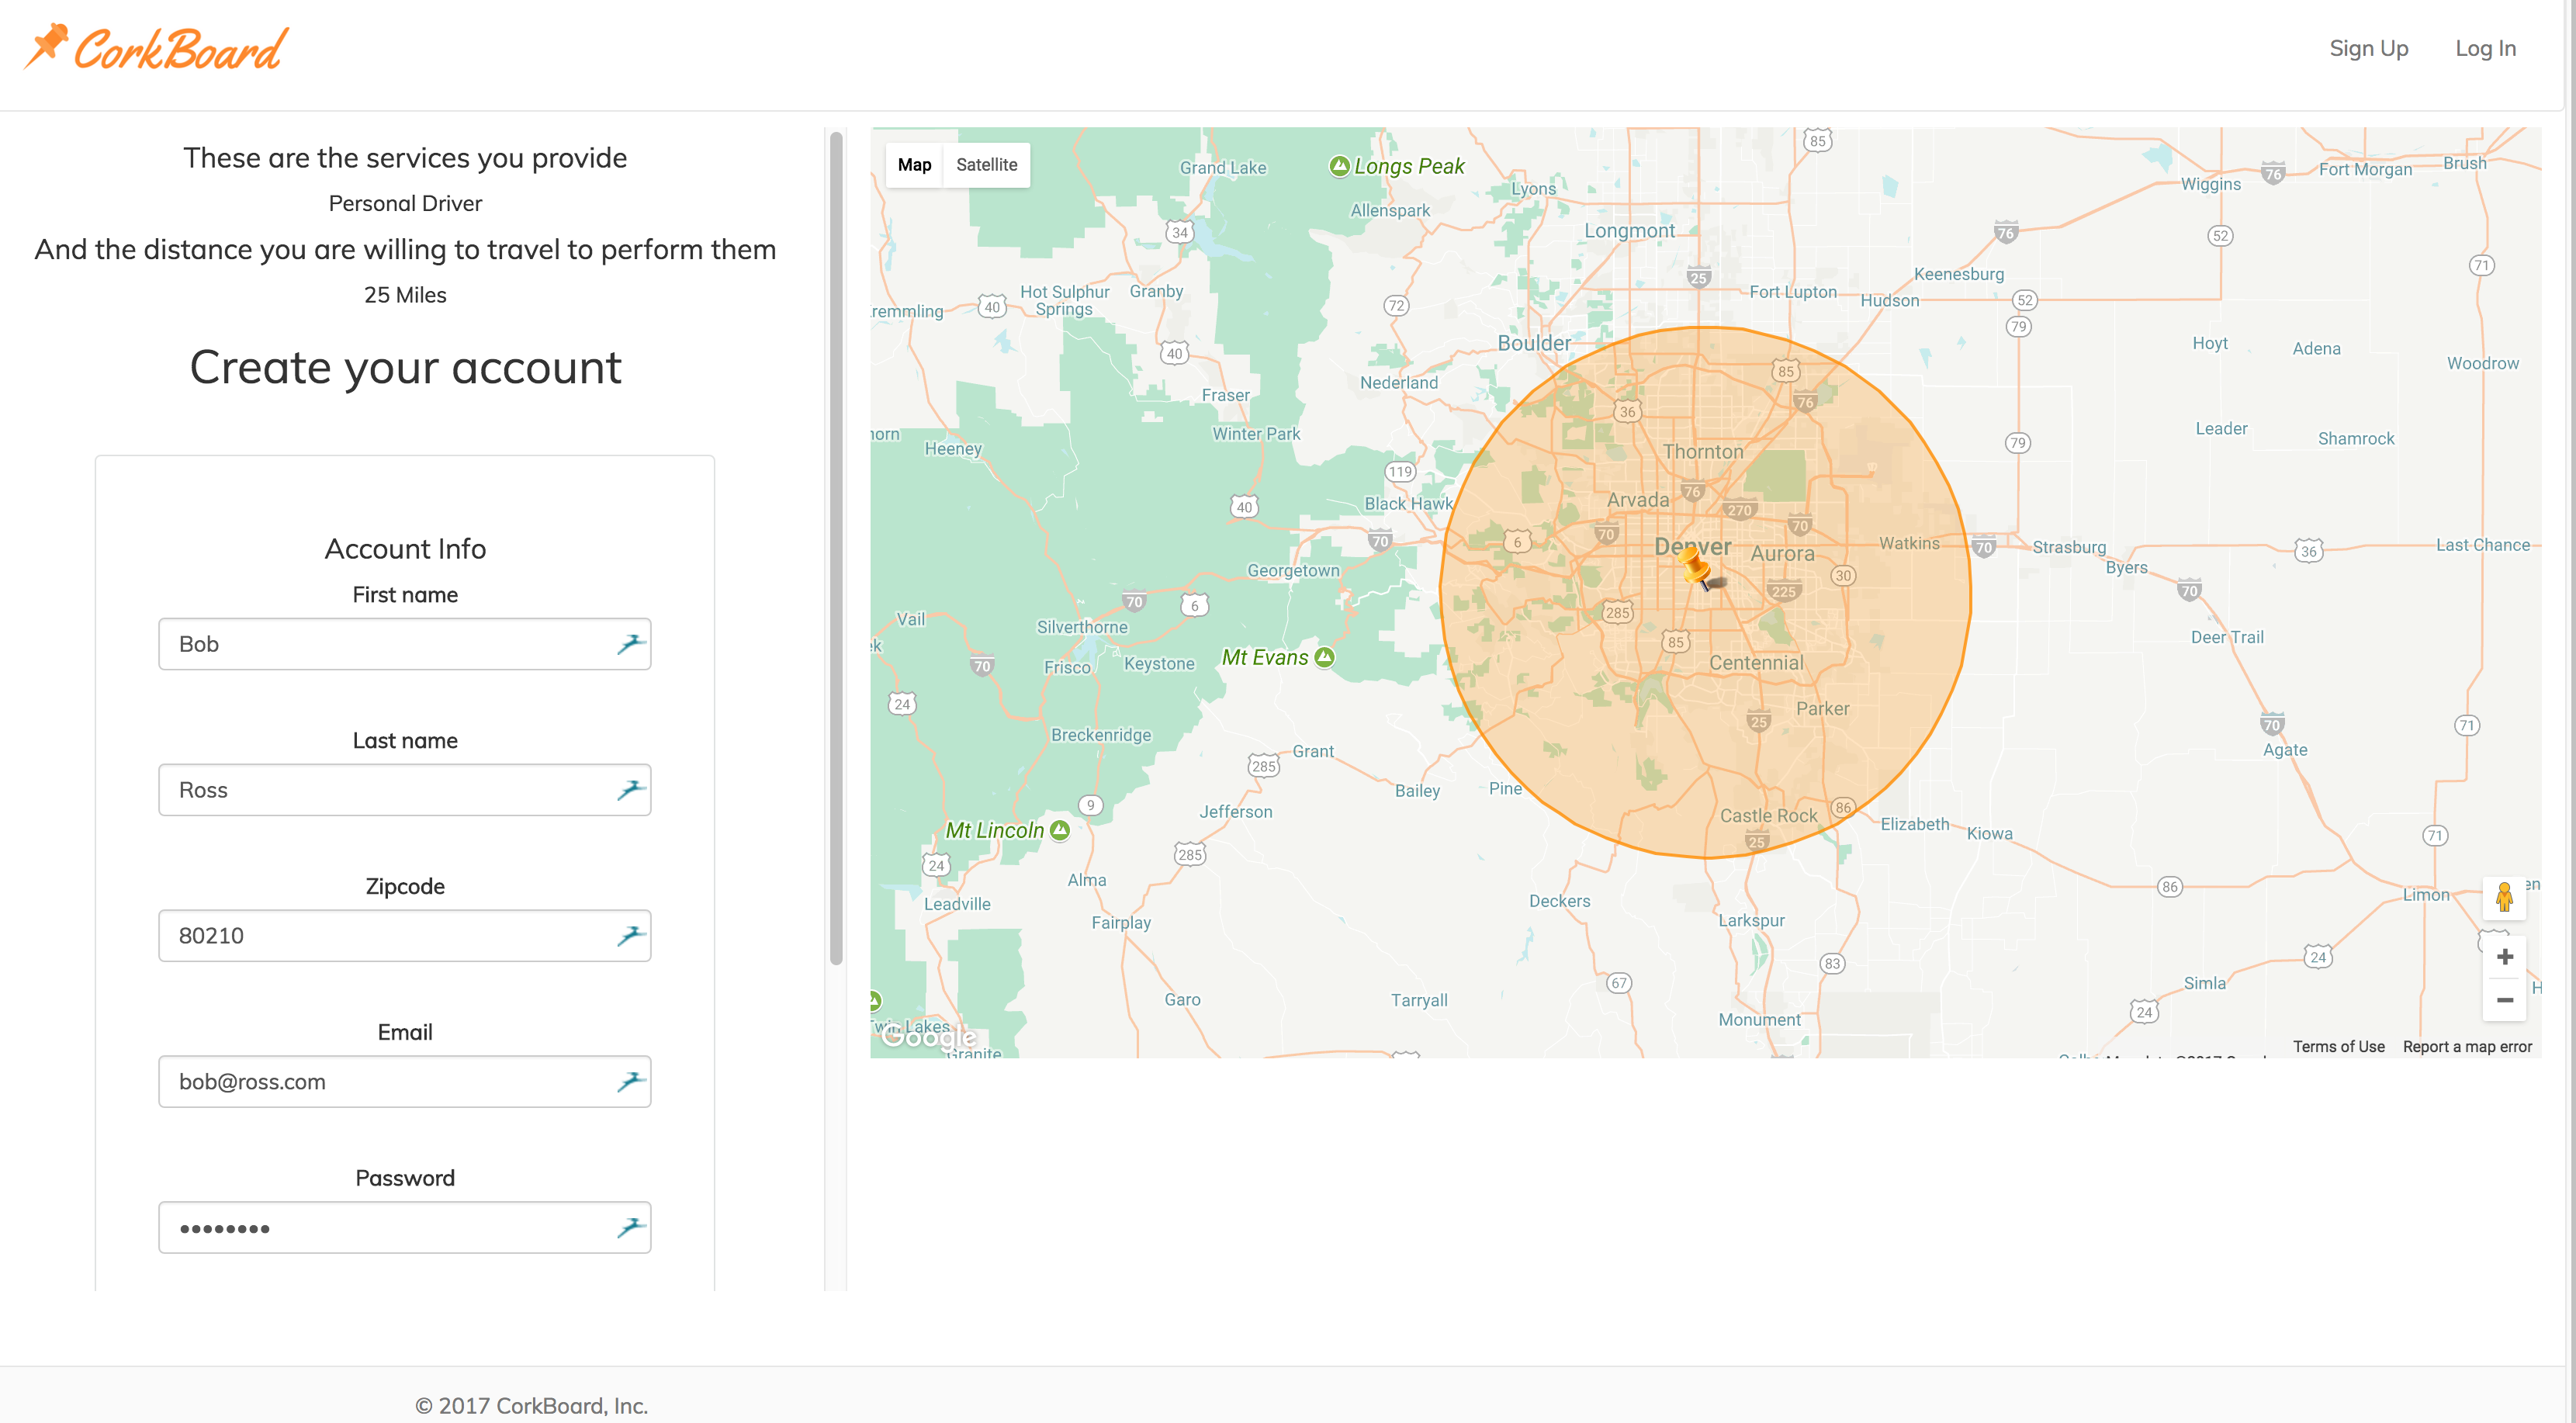
Task: Click autofill icon in Password field
Action: point(630,1227)
